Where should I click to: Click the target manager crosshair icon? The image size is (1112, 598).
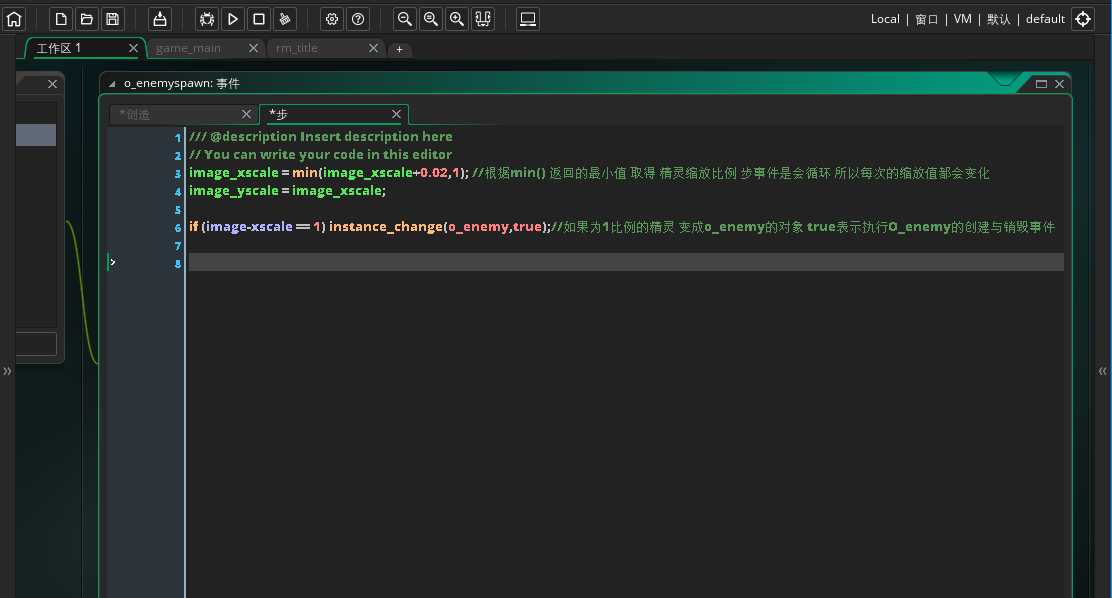[x=1083, y=19]
